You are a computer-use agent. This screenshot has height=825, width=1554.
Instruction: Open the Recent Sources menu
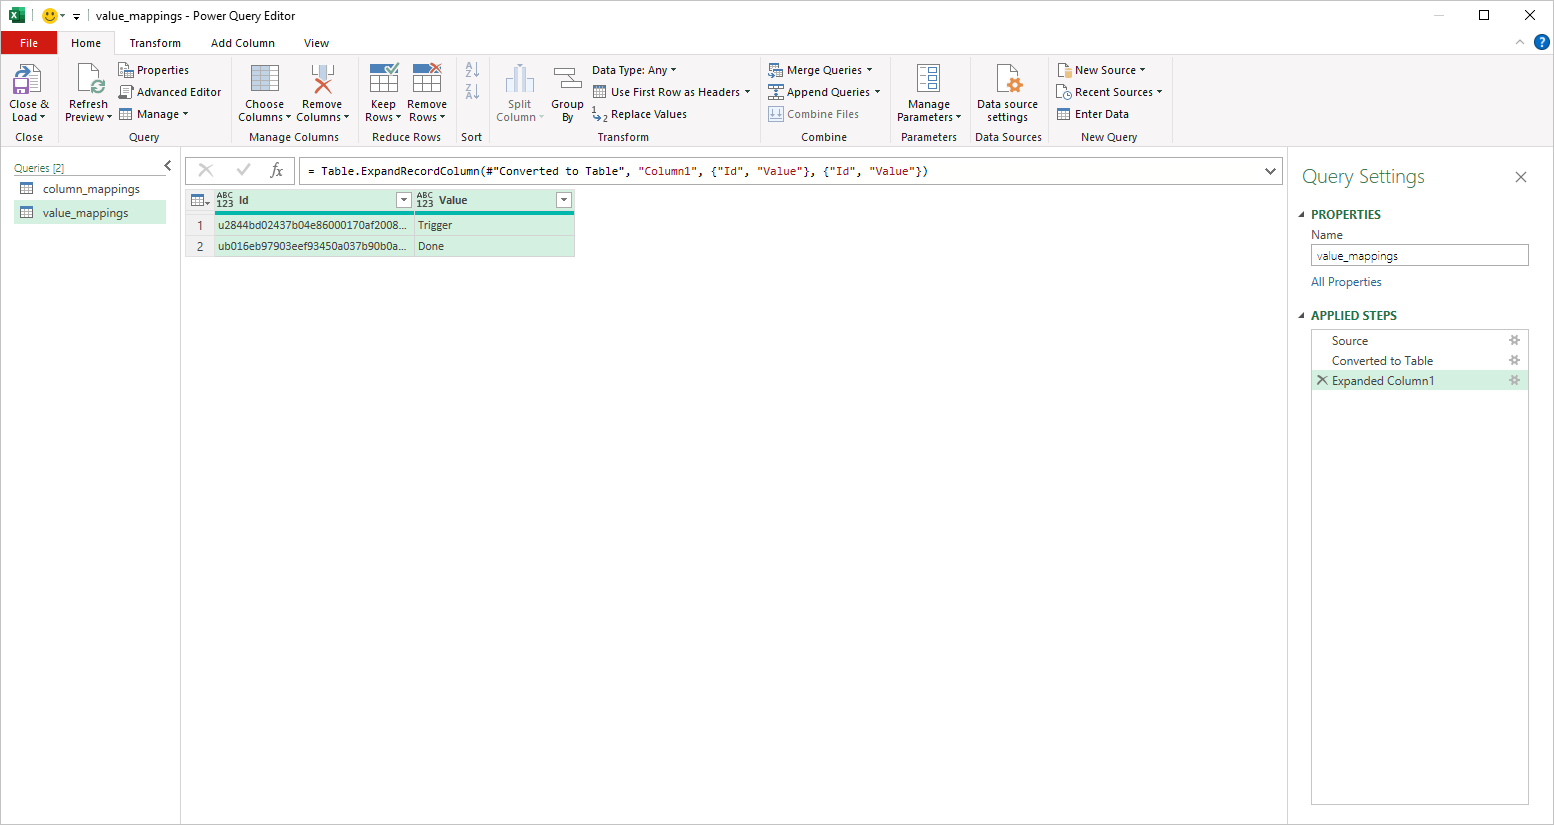click(x=1109, y=92)
